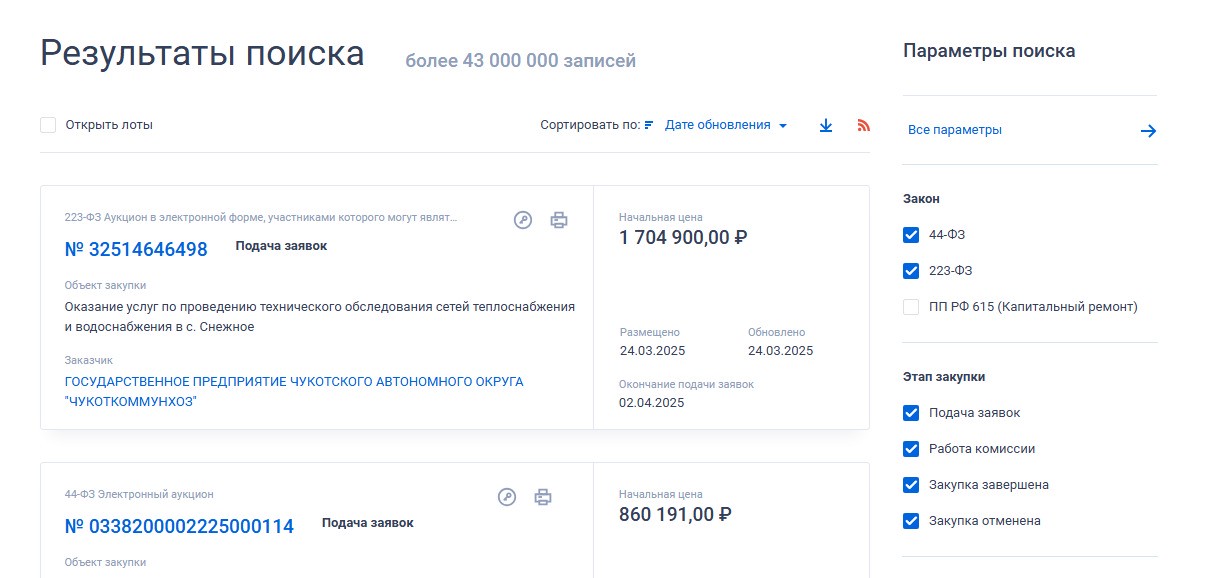Open the Все параметры link

955,130
